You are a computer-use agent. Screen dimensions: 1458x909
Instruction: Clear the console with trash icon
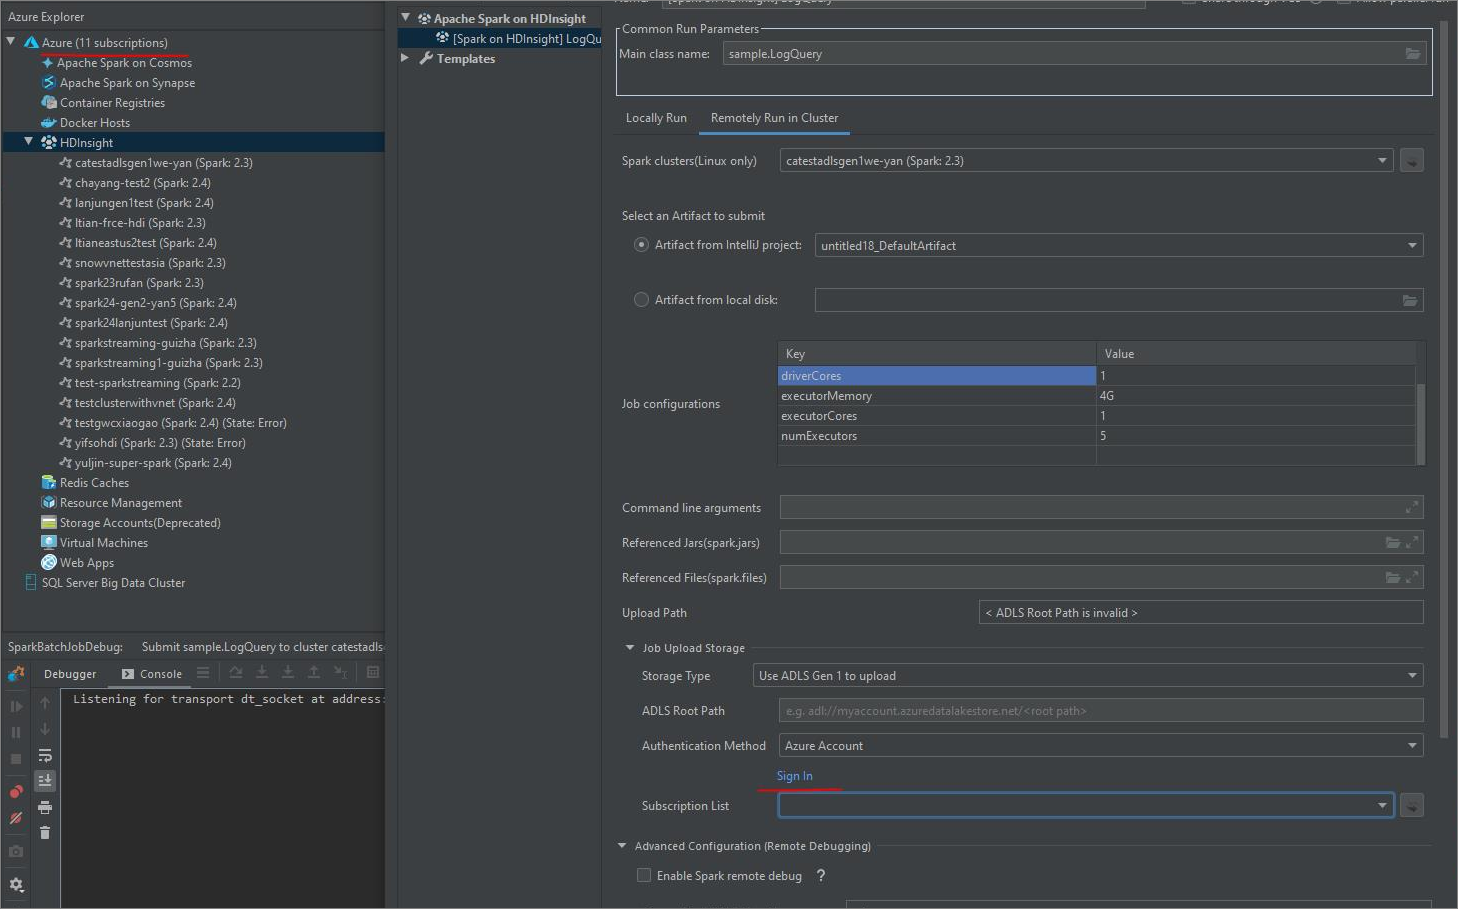coord(45,831)
